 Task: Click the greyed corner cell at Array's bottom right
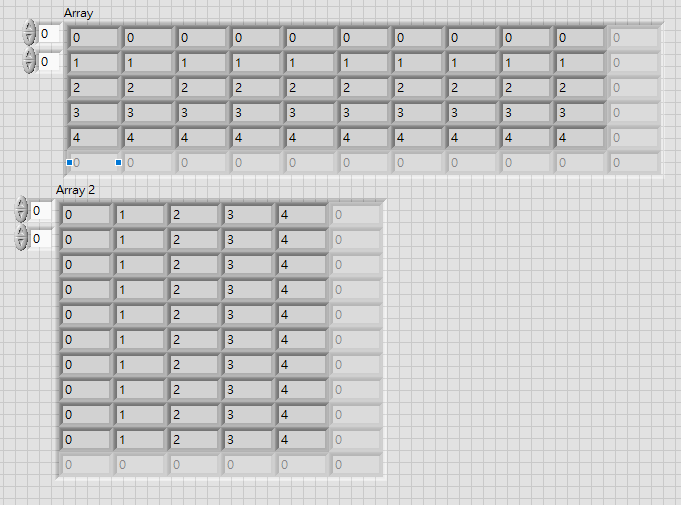point(634,163)
